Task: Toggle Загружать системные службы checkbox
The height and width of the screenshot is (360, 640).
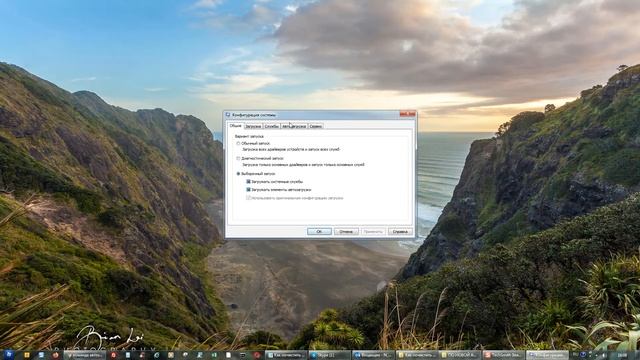Action: [x=248, y=182]
